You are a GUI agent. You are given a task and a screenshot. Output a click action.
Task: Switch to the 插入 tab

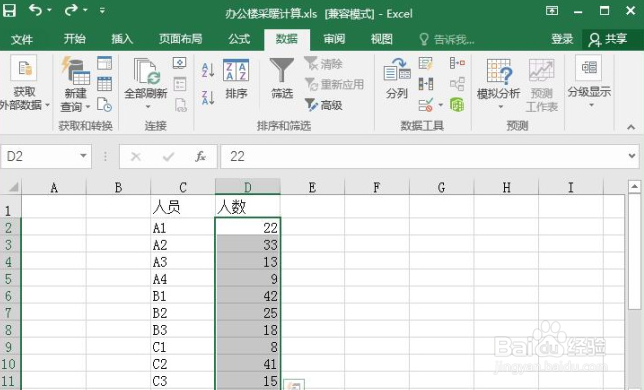coord(122,39)
